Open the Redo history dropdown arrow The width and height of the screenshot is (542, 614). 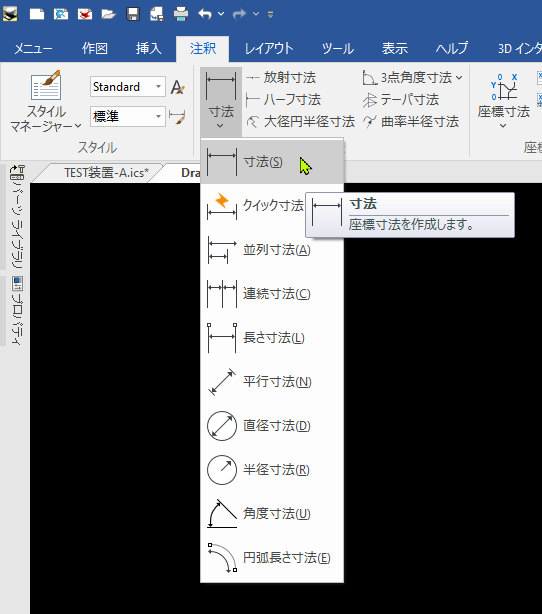click(256, 14)
